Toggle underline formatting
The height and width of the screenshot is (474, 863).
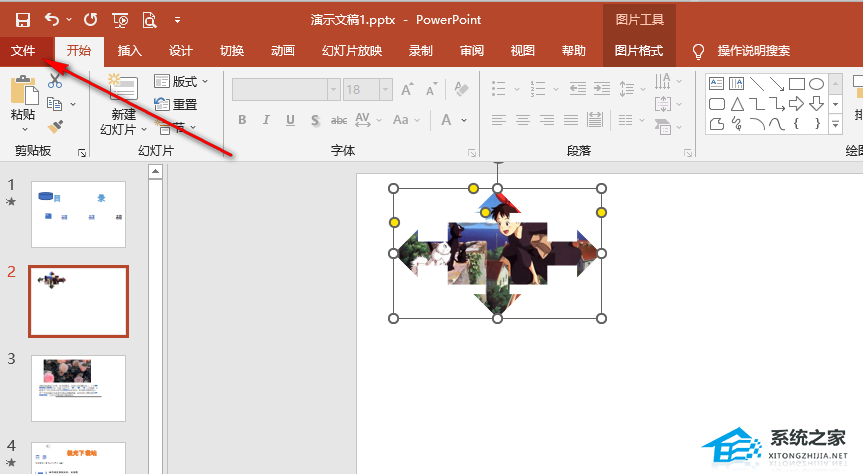pos(291,120)
